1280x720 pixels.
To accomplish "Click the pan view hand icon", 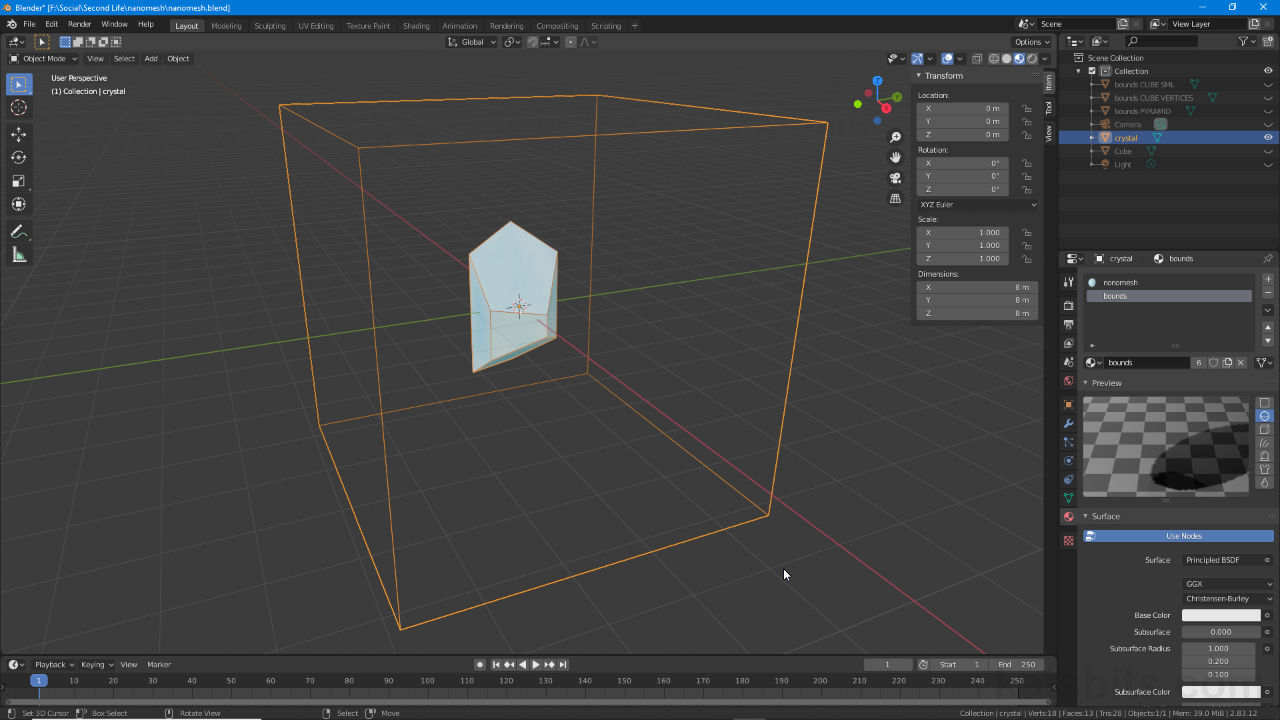I will (x=895, y=157).
